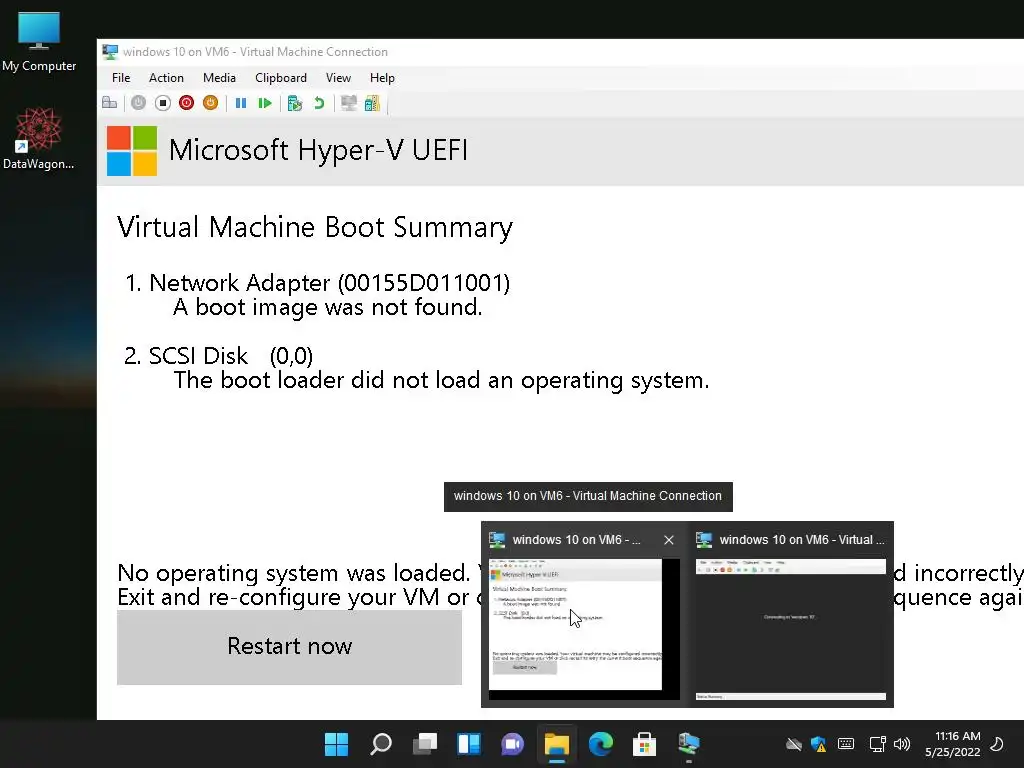This screenshot has height=768, width=1024.
Task: Click the grey Start power toolbar icon
Action: [138, 103]
